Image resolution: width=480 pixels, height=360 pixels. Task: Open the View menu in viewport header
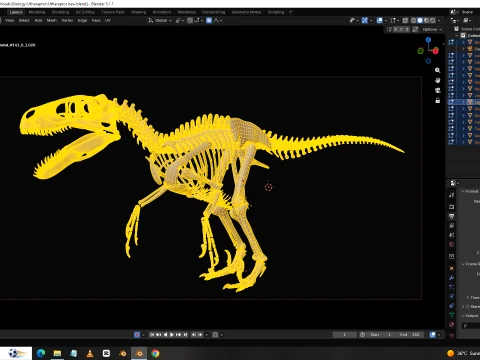[10, 20]
